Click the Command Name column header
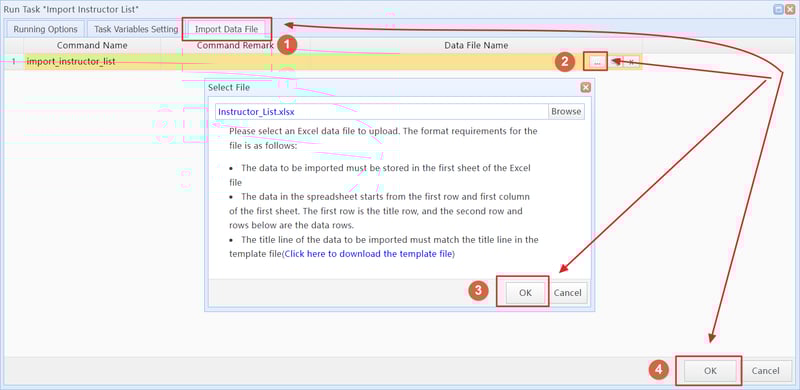 click(92, 45)
